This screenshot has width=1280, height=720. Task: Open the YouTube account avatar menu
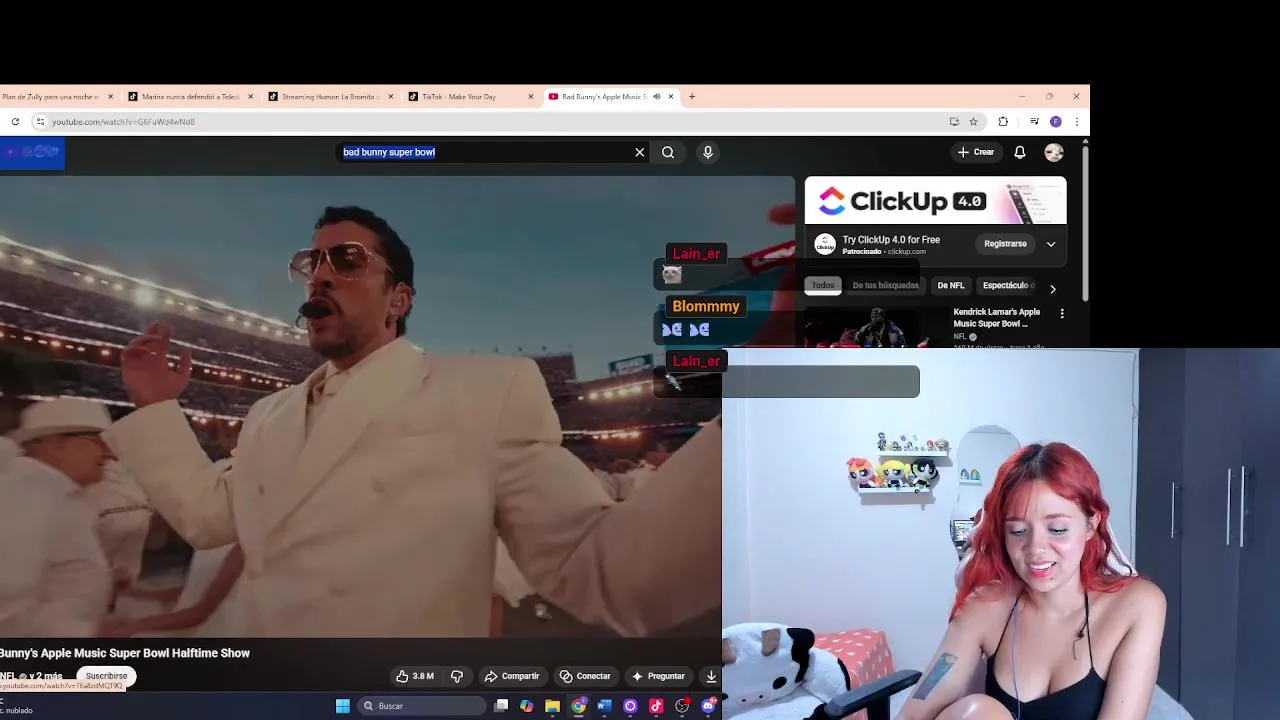(x=1054, y=152)
